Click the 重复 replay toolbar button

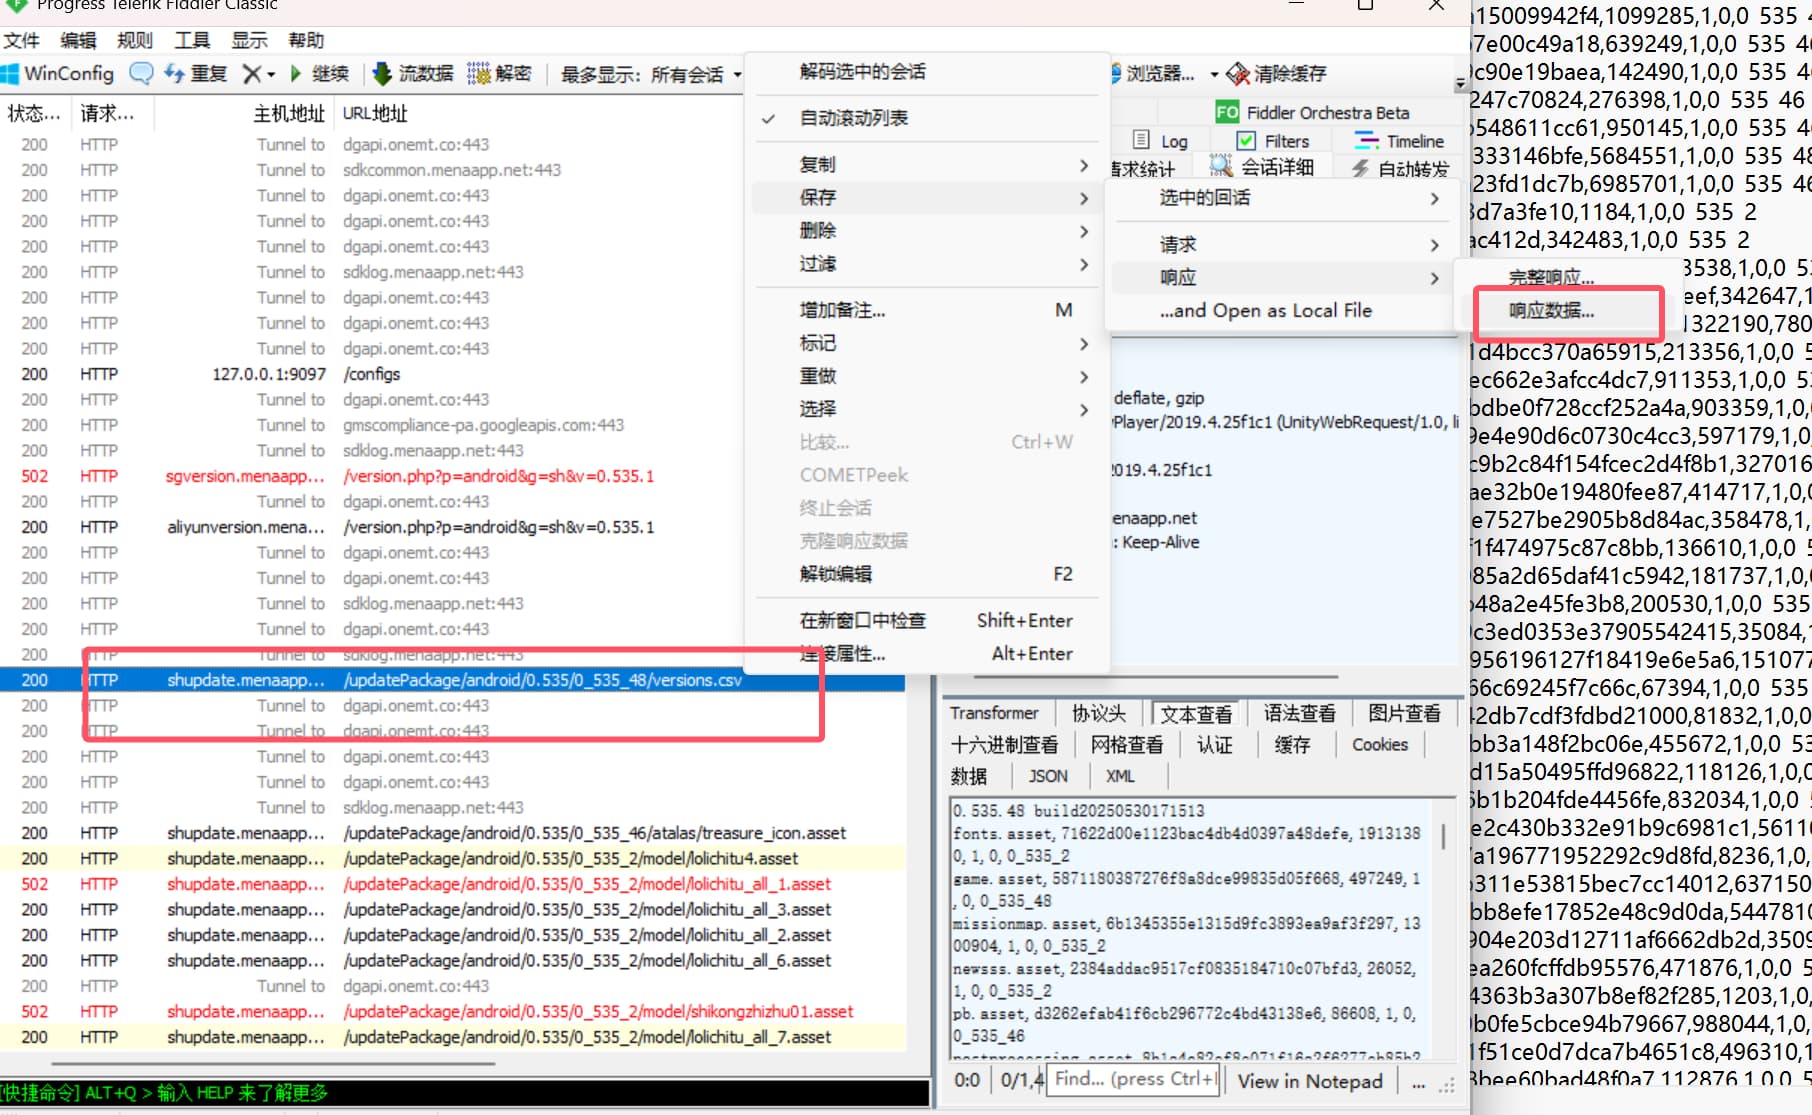[x=197, y=73]
